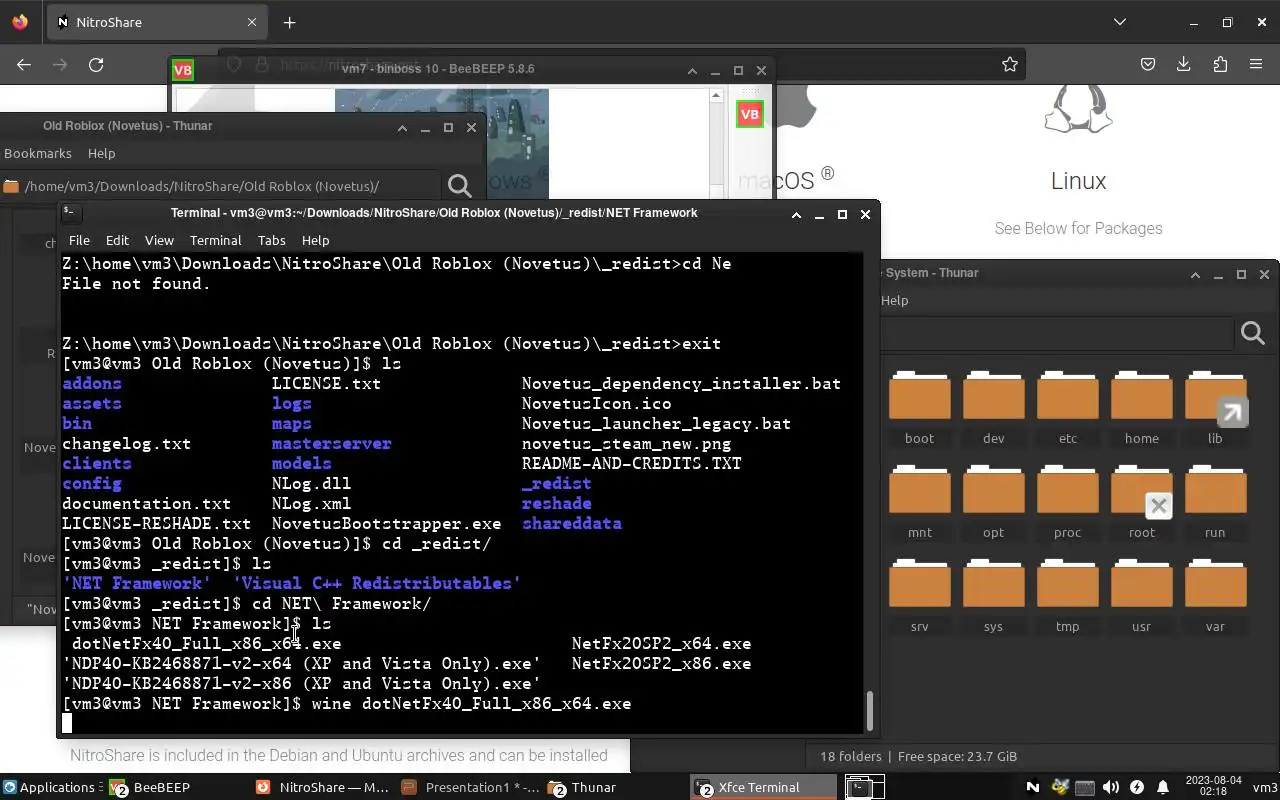This screenshot has width=1280, height=800.
Task: Open the tmp folder
Action: (x=1067, y=596)
